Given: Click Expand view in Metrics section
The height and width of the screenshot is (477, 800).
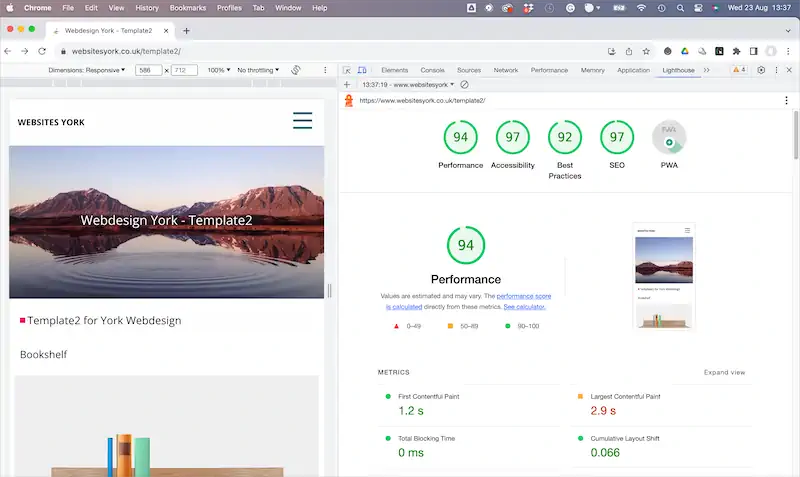Looking at the screenshot, I should tap(724, 372).
